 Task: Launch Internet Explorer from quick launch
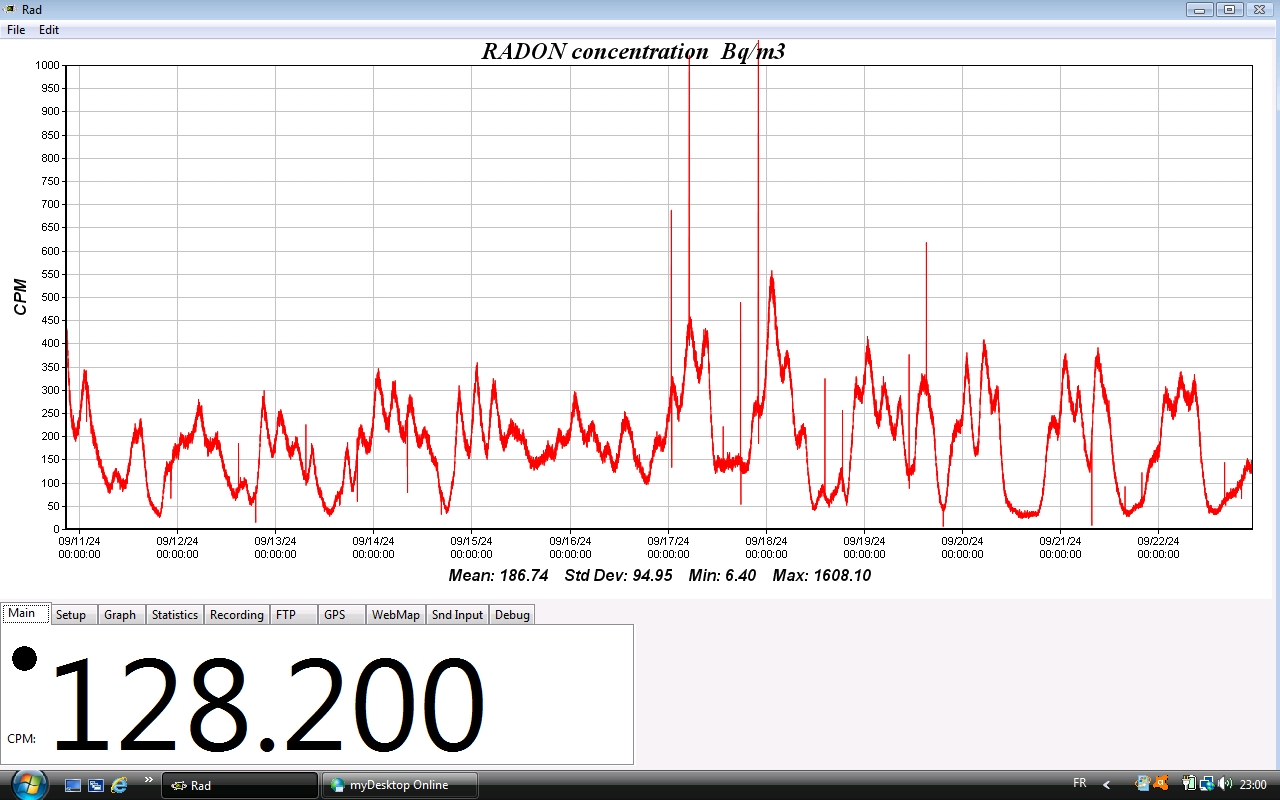pos(119,785)
